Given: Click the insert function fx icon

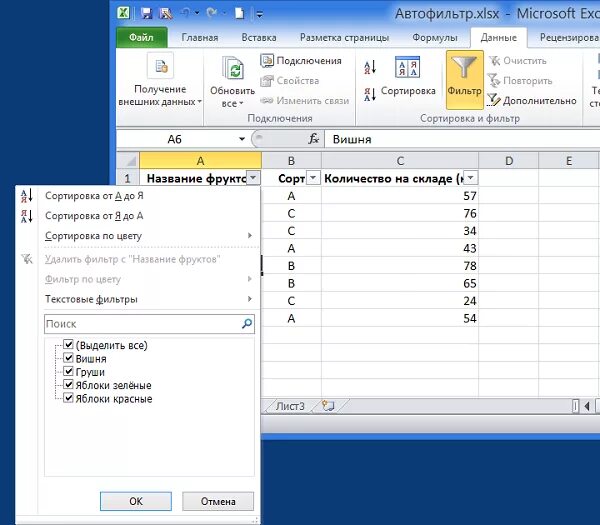Looking at the screenshot, I should pos(314,139).
